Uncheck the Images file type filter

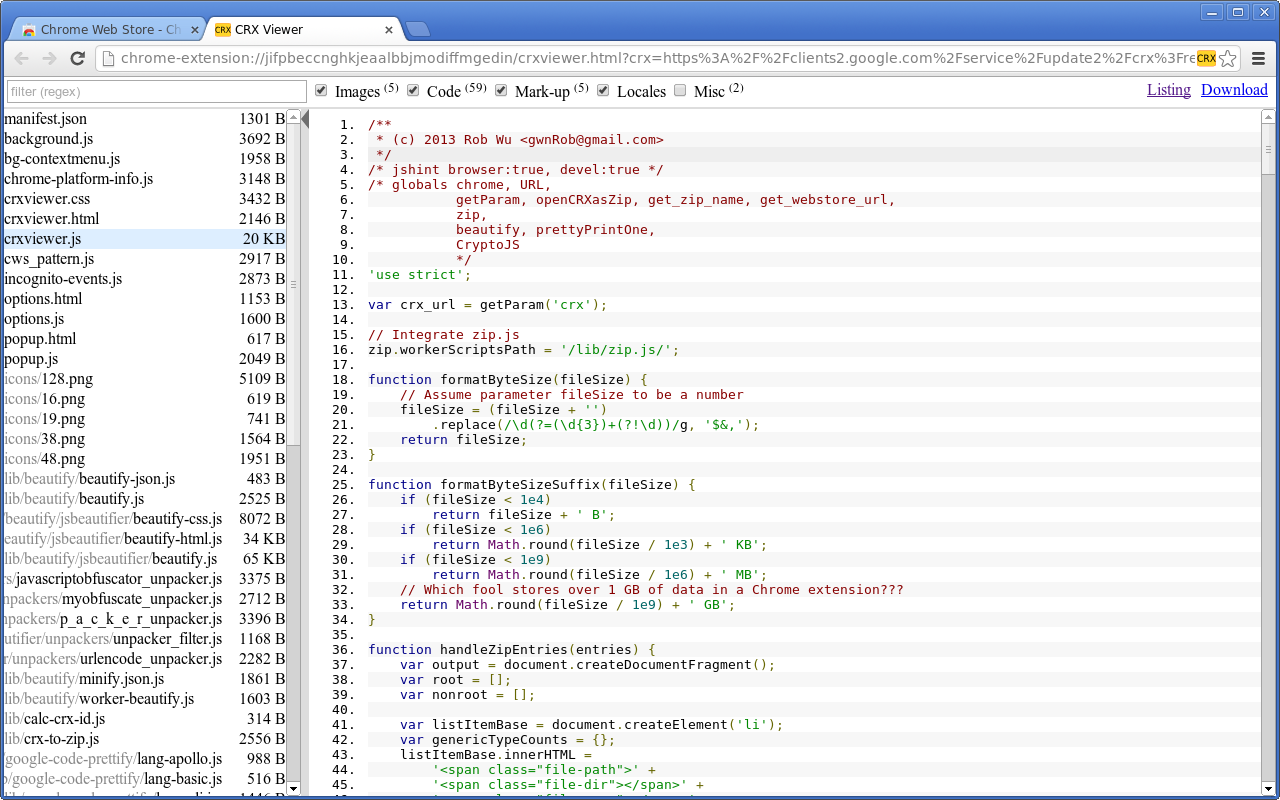click(321, 90)
